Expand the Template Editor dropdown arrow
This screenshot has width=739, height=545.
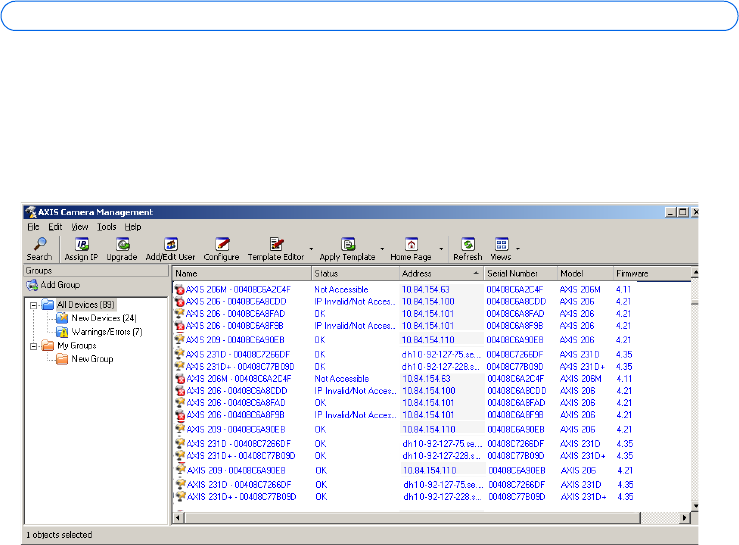[x=311, y=248]
